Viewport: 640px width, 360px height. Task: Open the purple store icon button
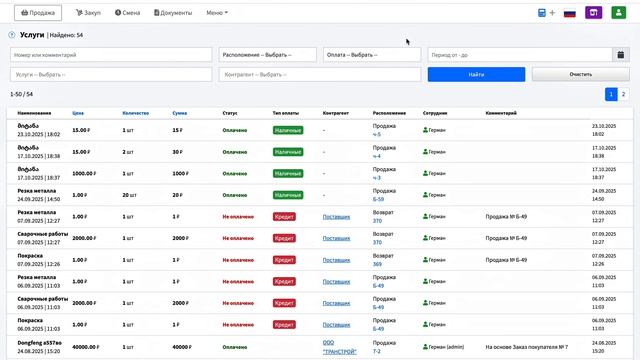pos(593,13)
